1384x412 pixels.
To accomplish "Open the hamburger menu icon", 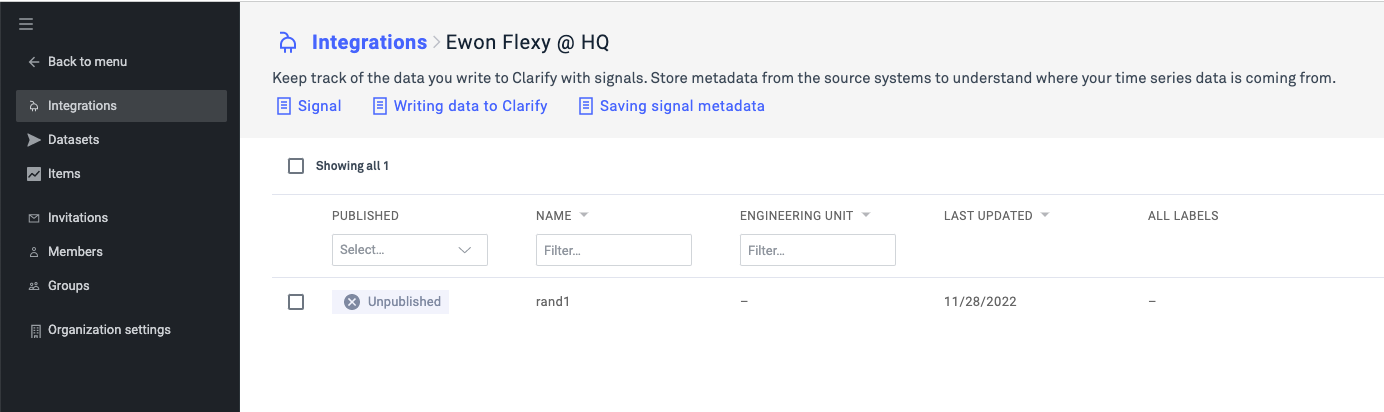I will tap(26, 24).
